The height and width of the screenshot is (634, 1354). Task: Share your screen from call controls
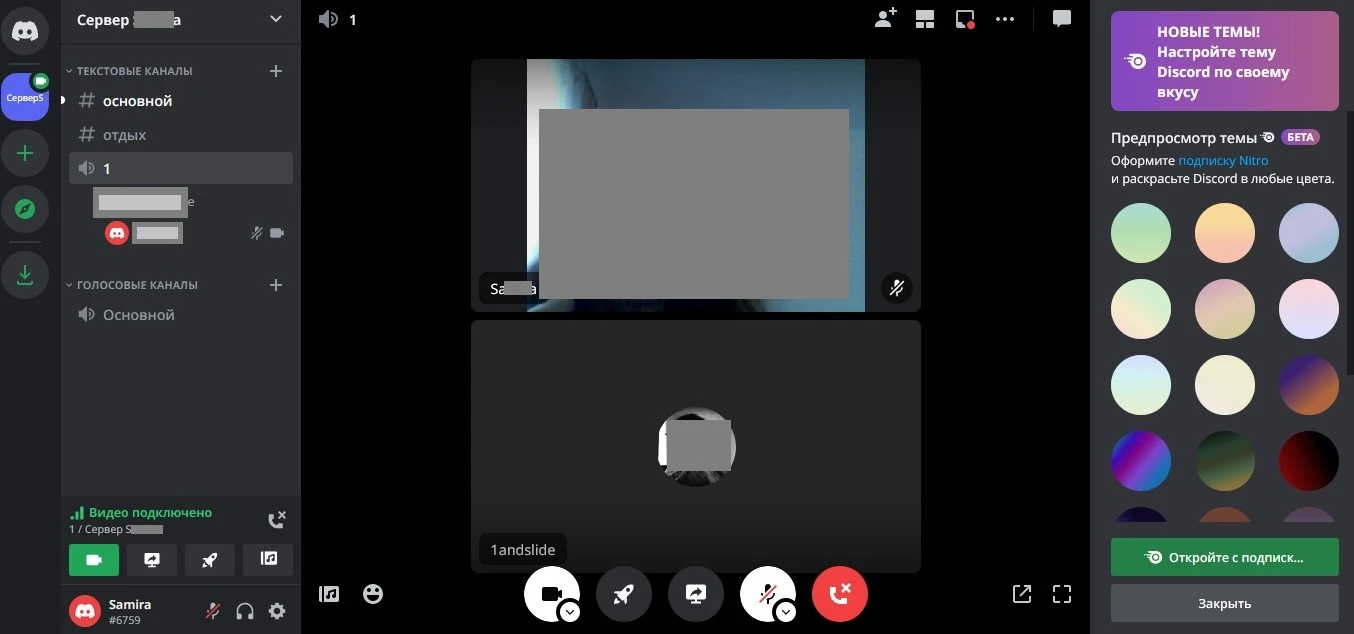(696, 594)
